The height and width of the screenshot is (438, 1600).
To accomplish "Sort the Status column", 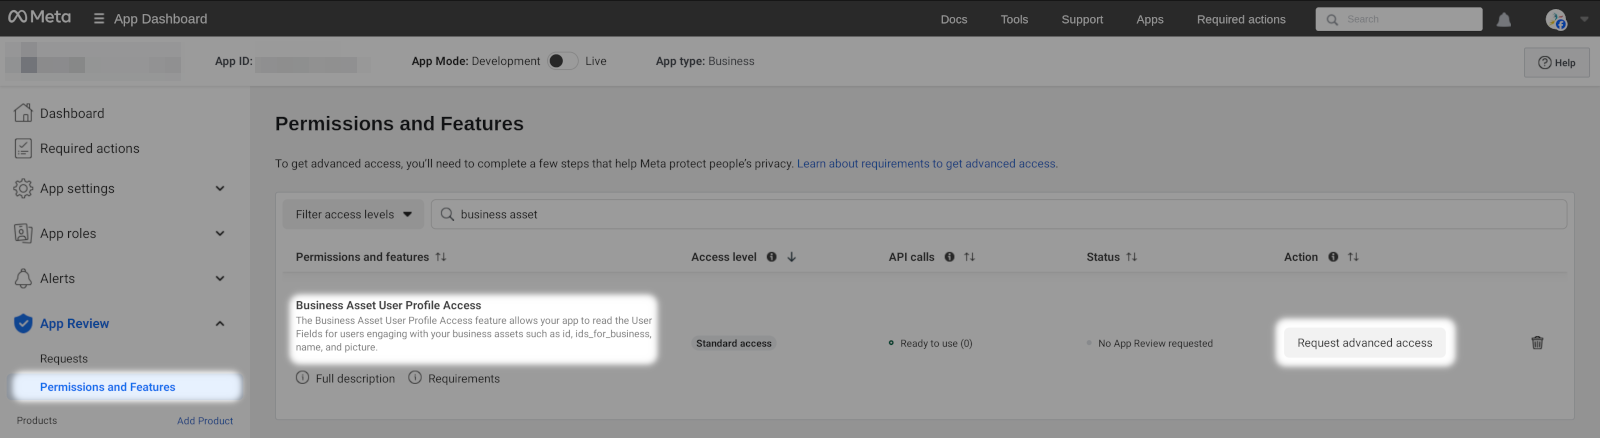I will point(1131,257).
